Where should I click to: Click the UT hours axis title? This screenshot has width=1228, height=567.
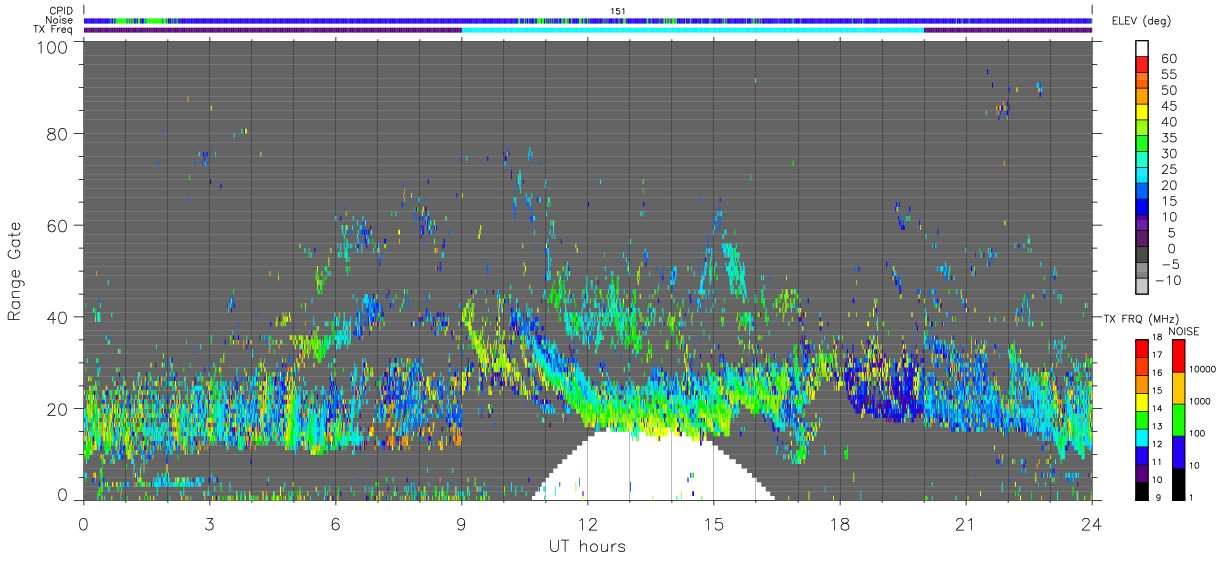587,547
